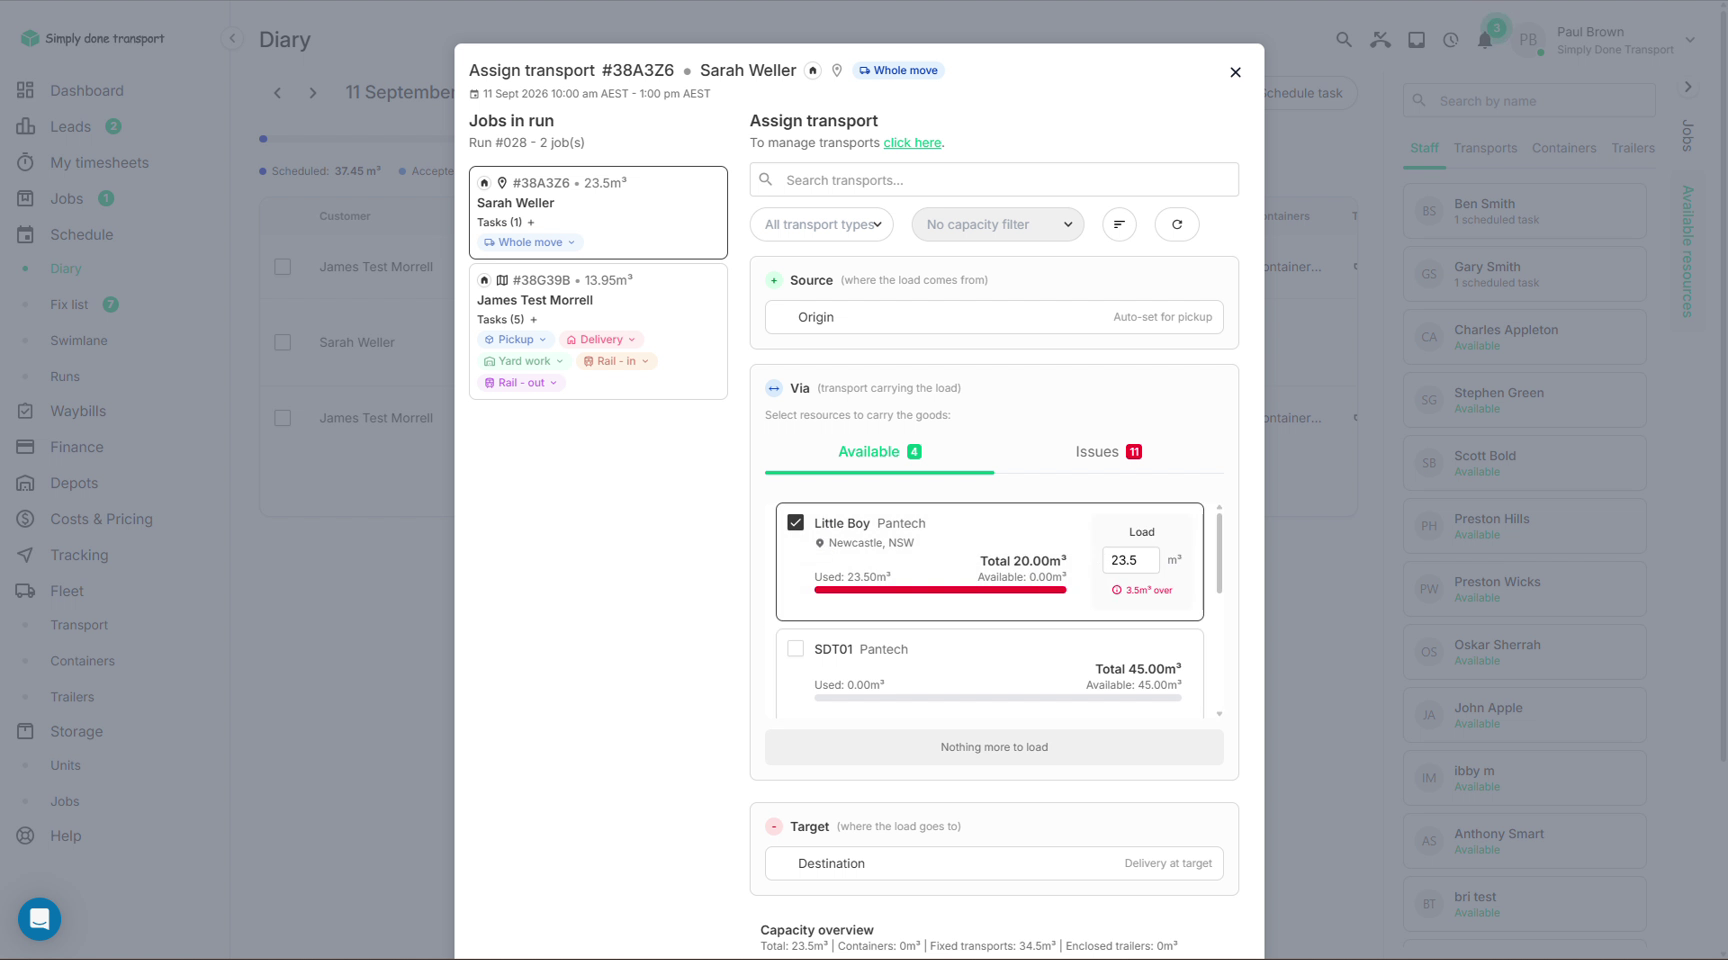This screenshot has height=960, width=1728.
Task: Click the add task plus for Sarah Weller
Action: click(x=531, y=222)
